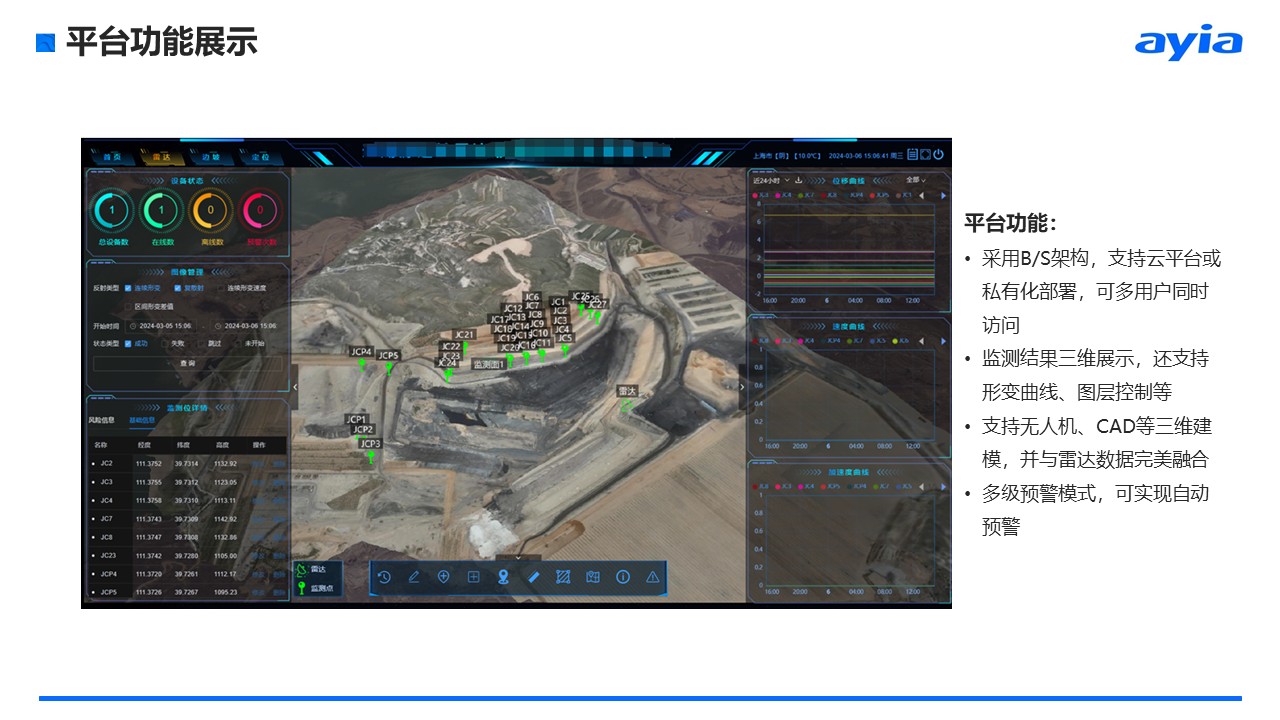
Task: Click the 查询 query button
Action: tap(187, 363)
